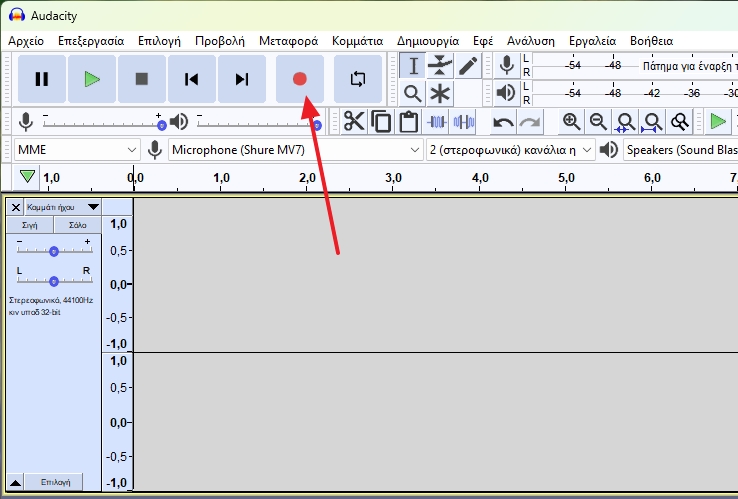Open the Αρχείο menu

coord(28,41)
